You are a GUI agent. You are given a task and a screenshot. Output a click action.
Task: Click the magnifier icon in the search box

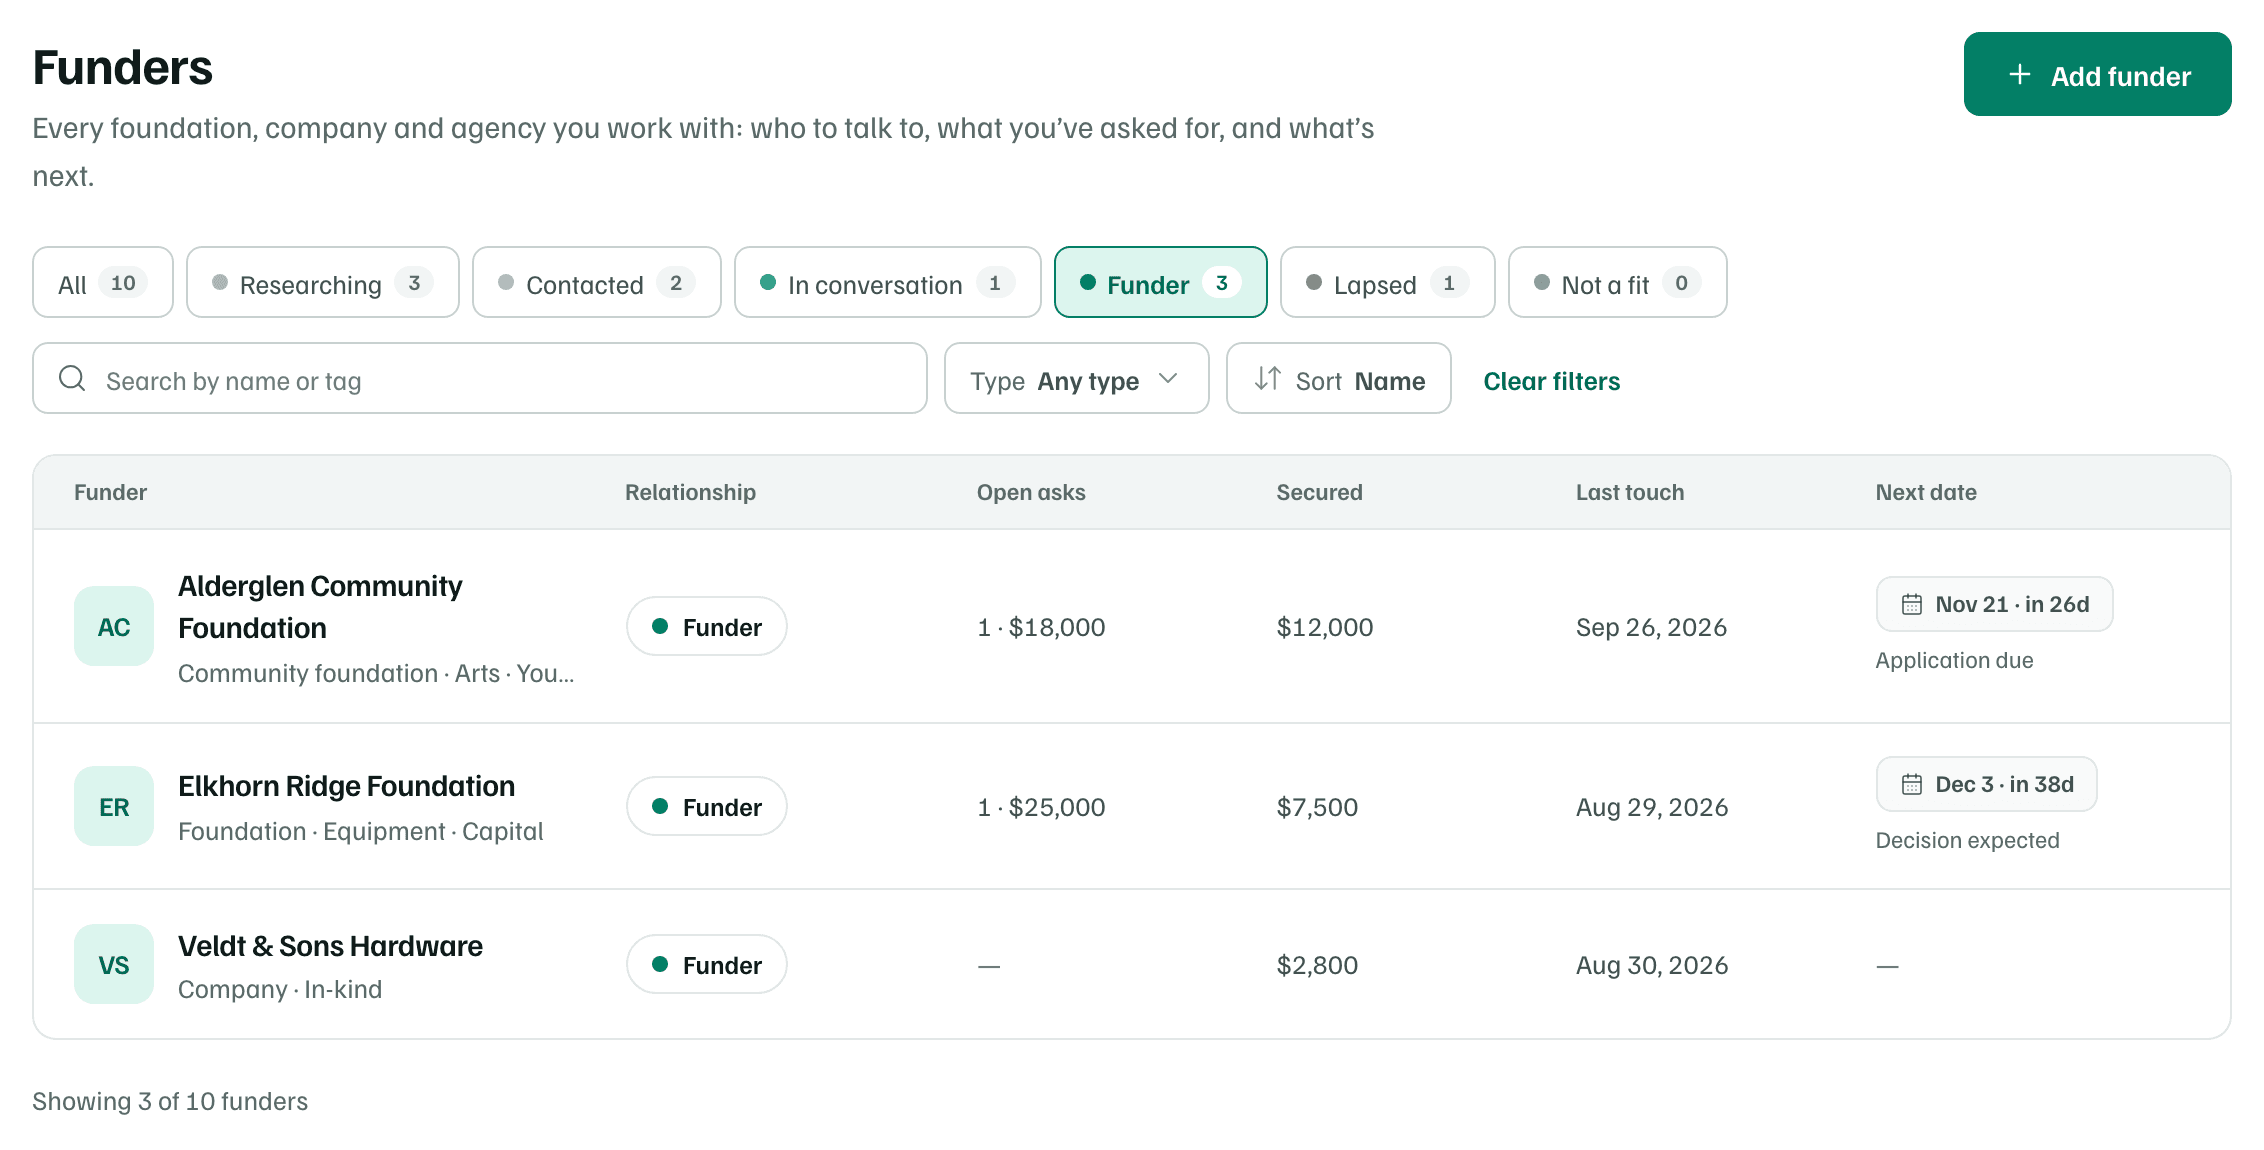(72, 378)
